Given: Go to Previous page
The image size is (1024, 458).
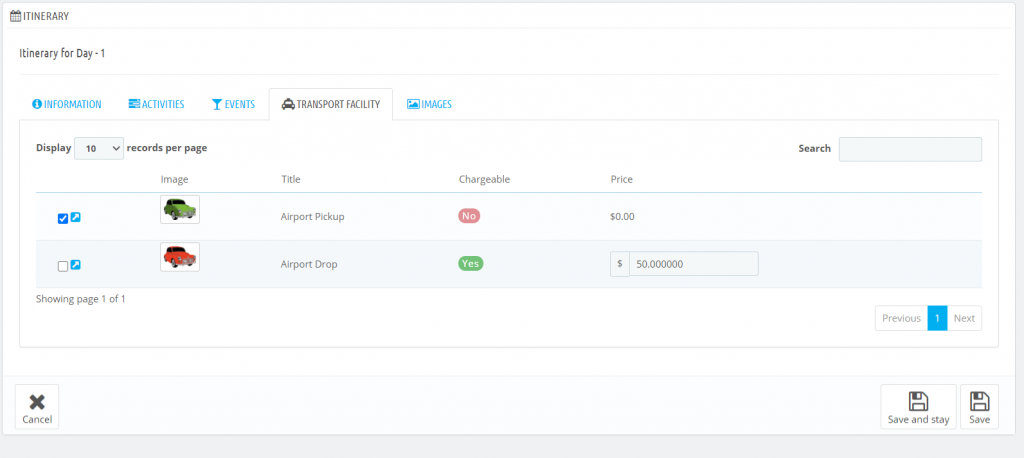Looking at the screenshot, I should [x=901, y=318].
